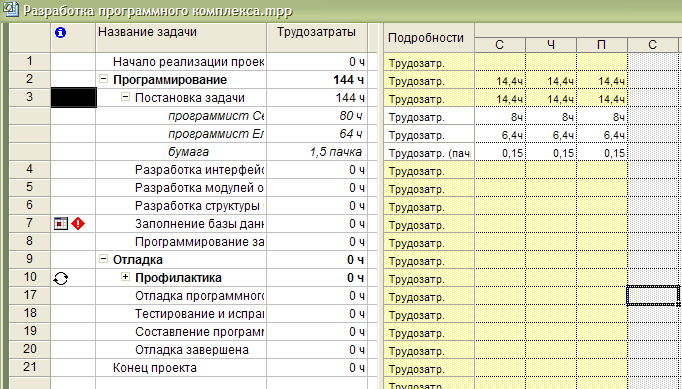Click the Название задачи column header
Image resolution: width=682 pixels, height=389 pixels.
pos(181,37)
